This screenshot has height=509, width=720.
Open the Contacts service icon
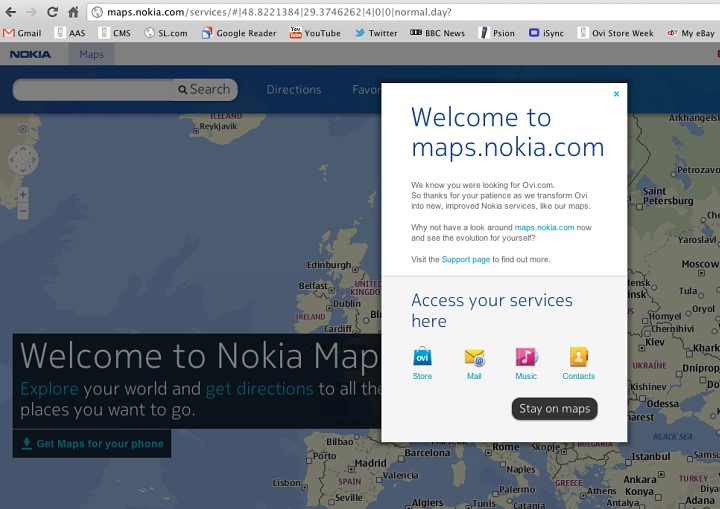coord(578,358)
